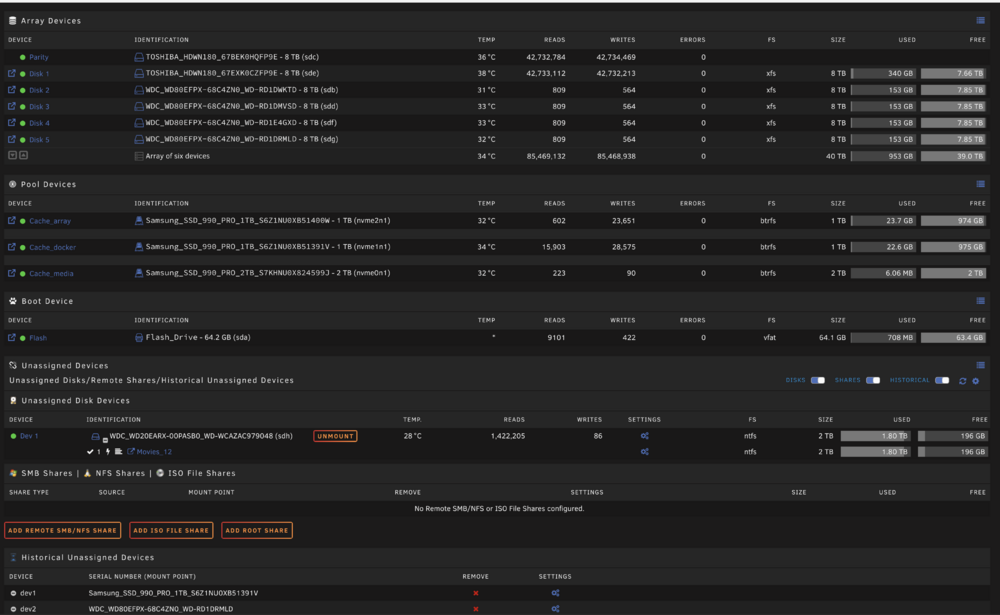Click the drive icon beside WDC_WD20EARX (sdh)
The height and width of the screenshot is (615, 1000).
pos(96,436)
